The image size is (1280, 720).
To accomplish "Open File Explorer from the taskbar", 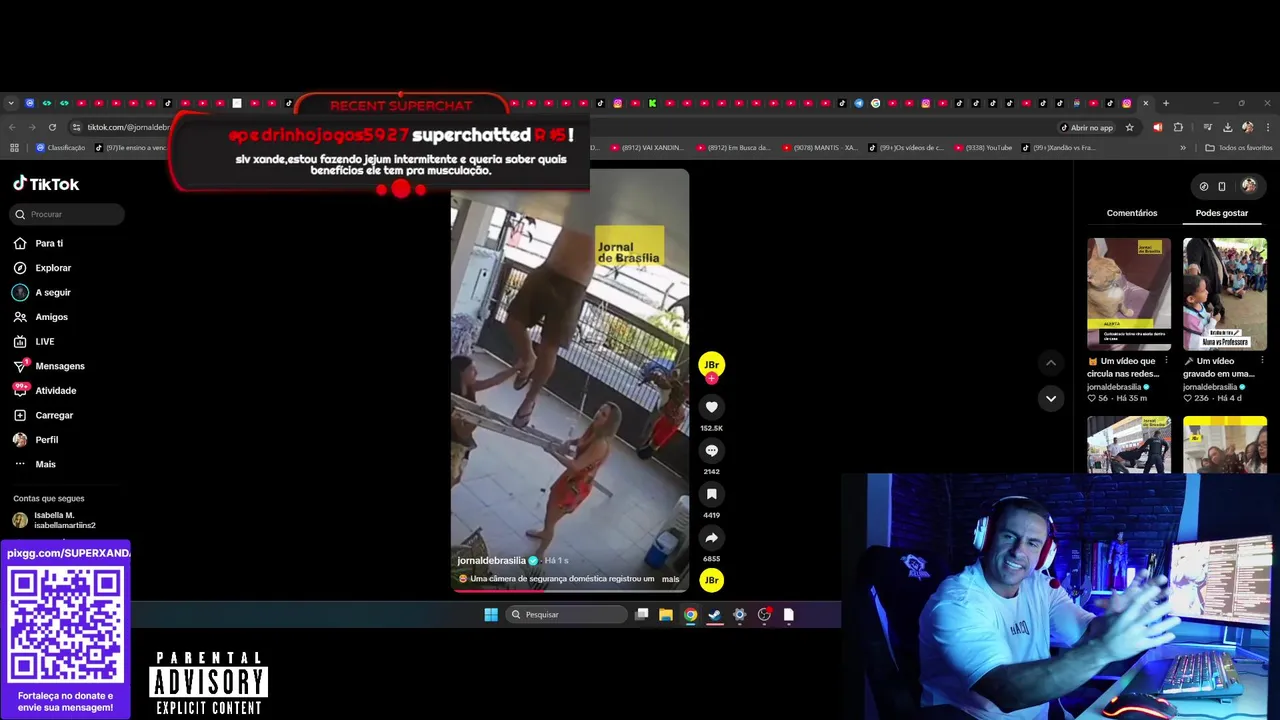I will pos(666,614).
